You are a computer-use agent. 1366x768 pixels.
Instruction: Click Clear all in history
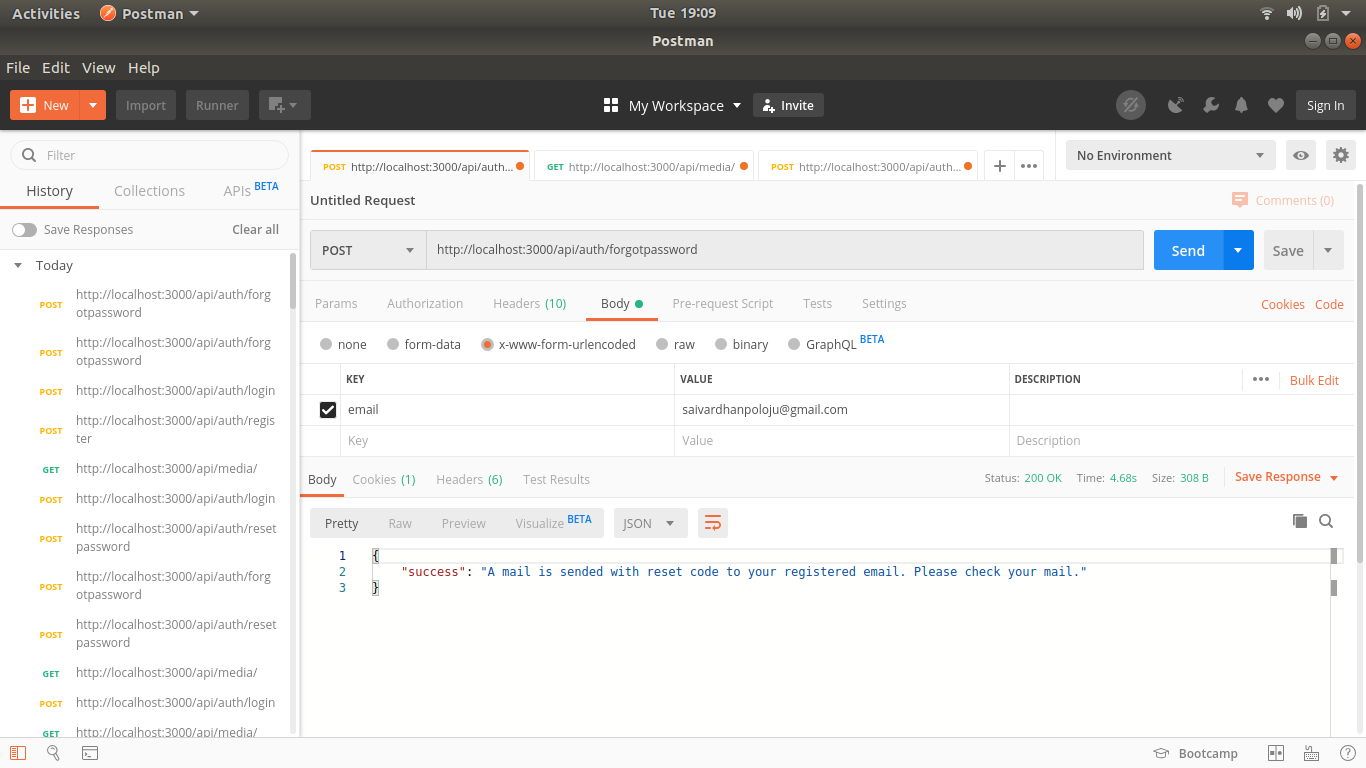pyautogui.click(x=255, y=229)
